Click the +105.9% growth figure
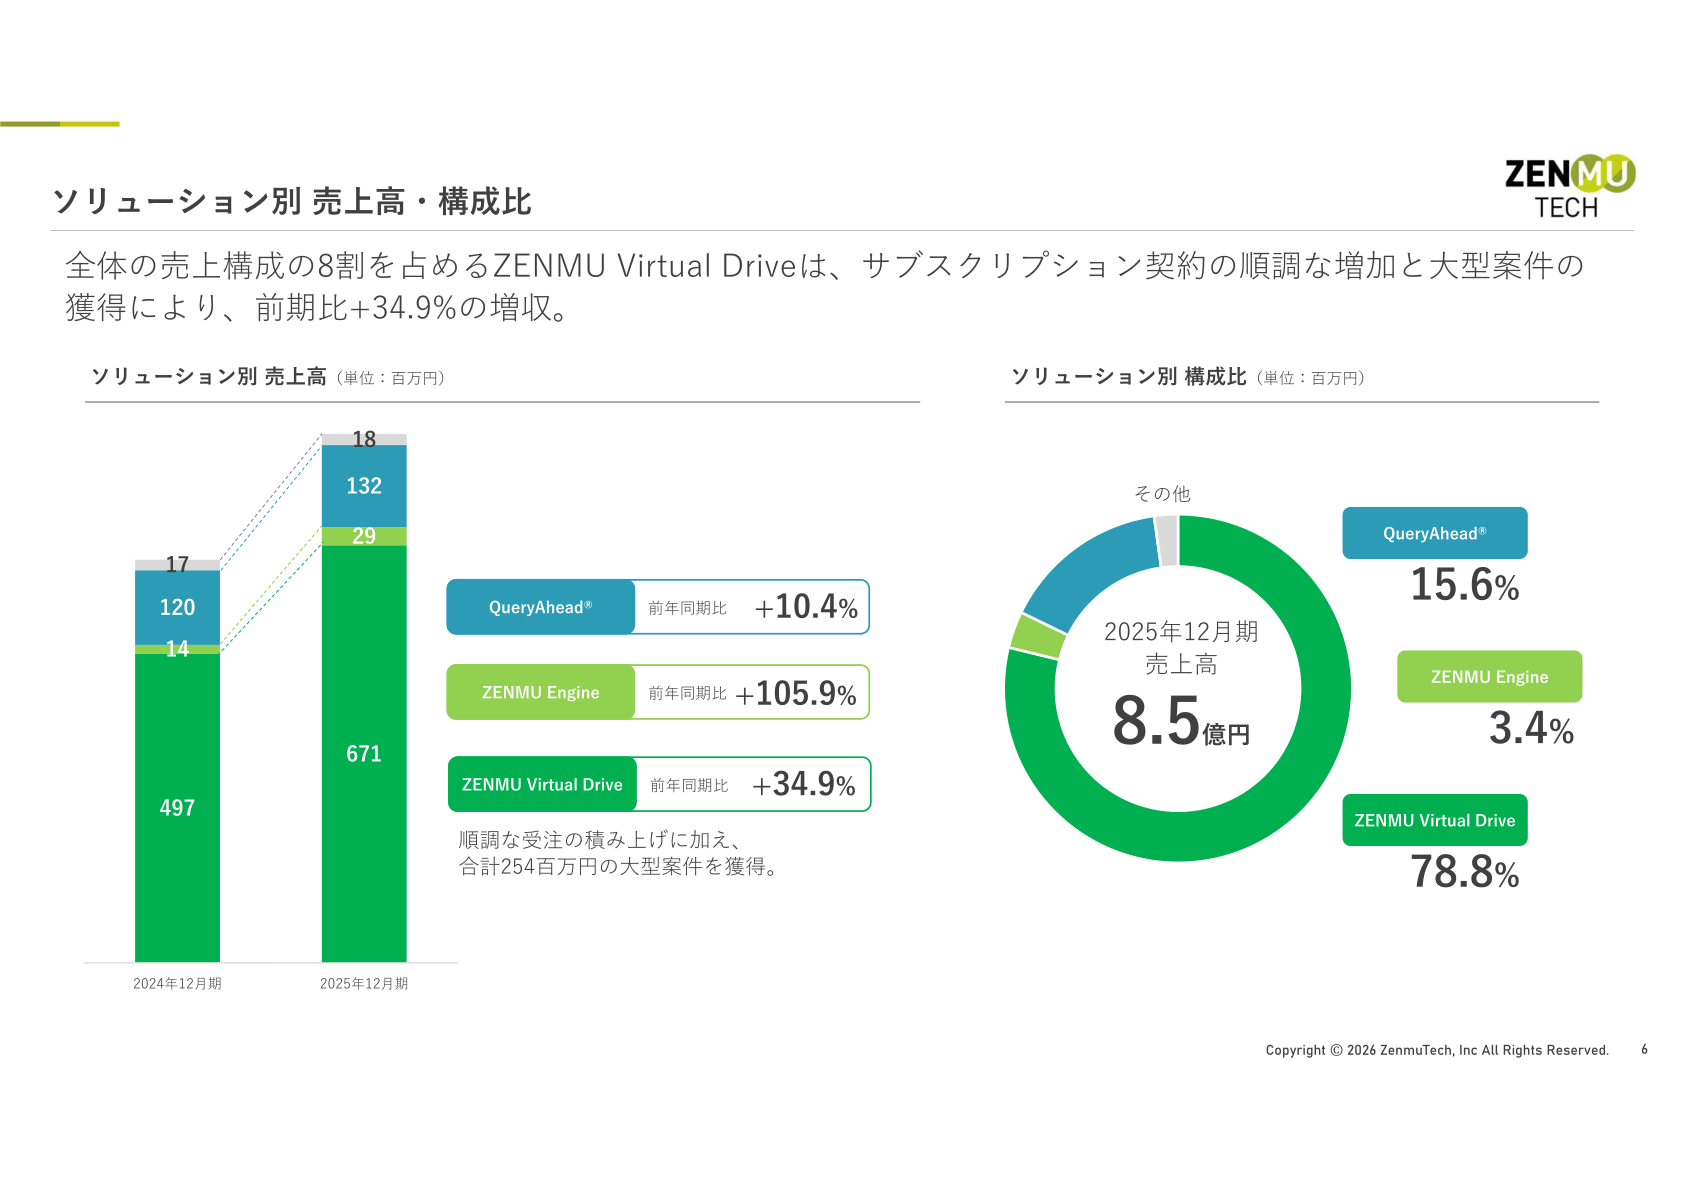This screenshot has height=1190, width=1684. pos(796,693)
